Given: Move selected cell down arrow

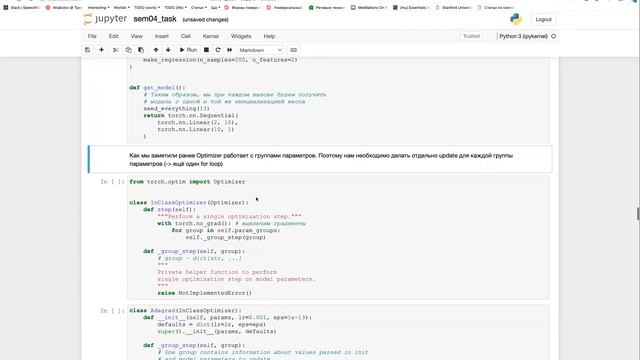Looking at the screenshot, I should 168,50.
